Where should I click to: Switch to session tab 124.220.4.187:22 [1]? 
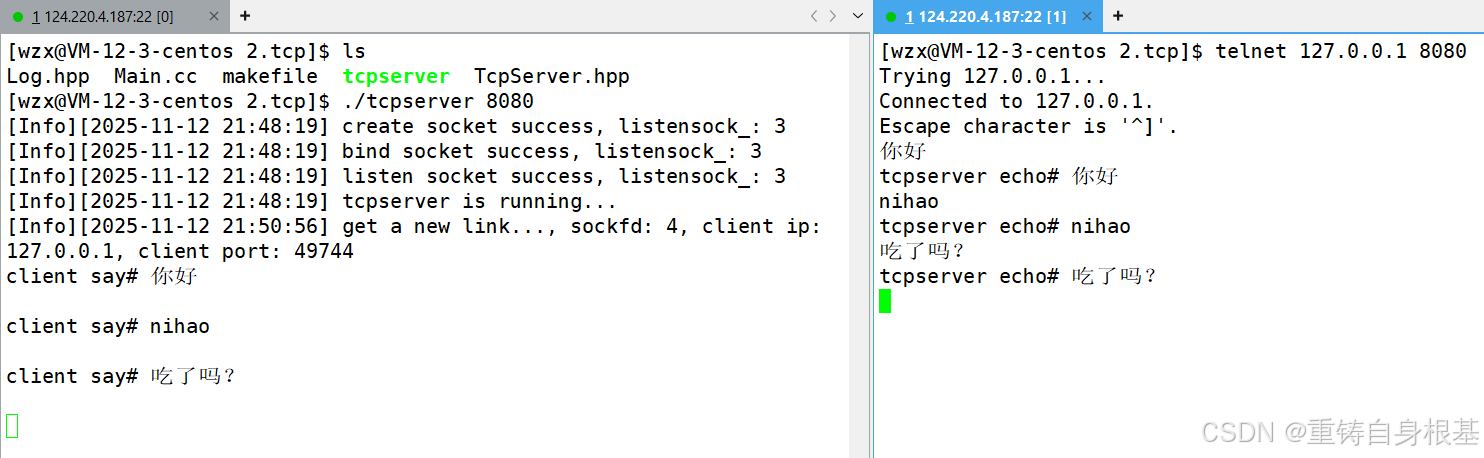click(988, 16)
